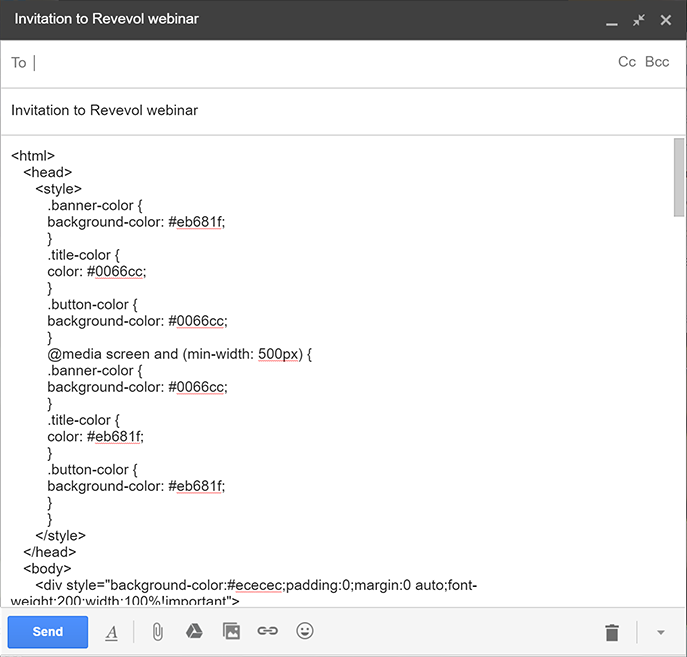Attach files using the paperclip icon

coord(157,632)
